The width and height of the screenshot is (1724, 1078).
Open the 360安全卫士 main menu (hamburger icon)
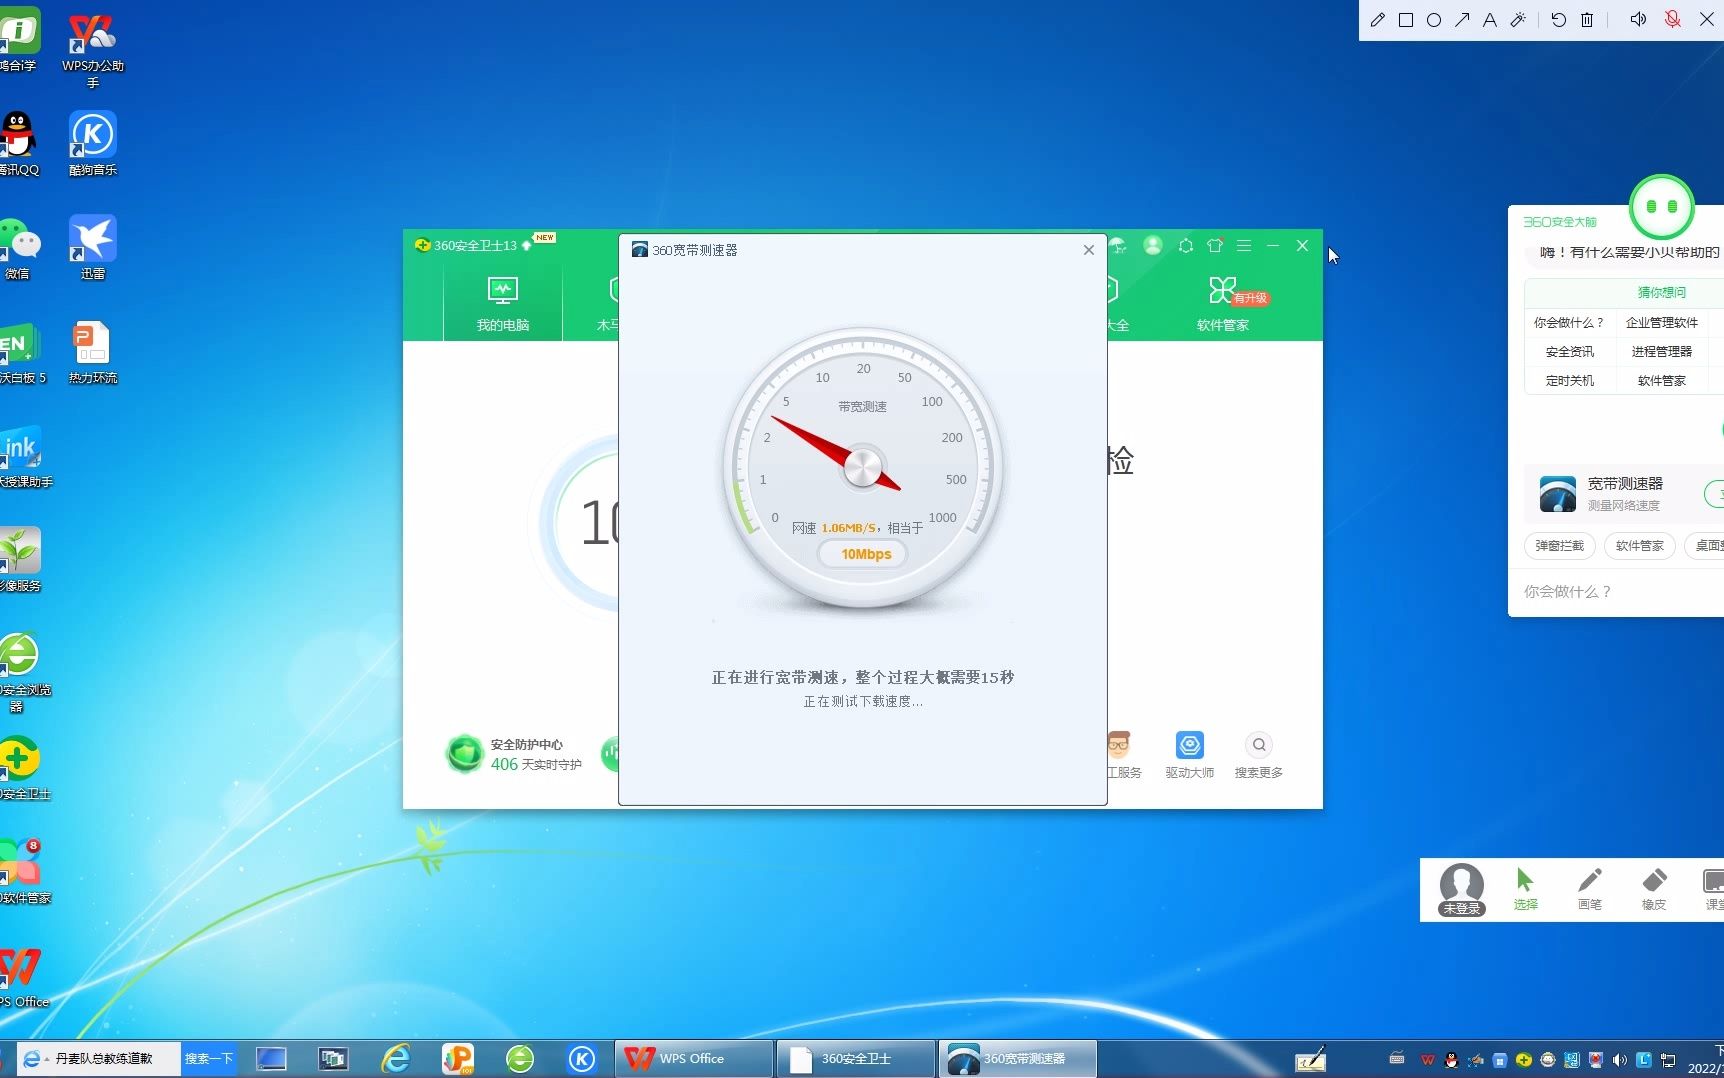point(1243,245)
